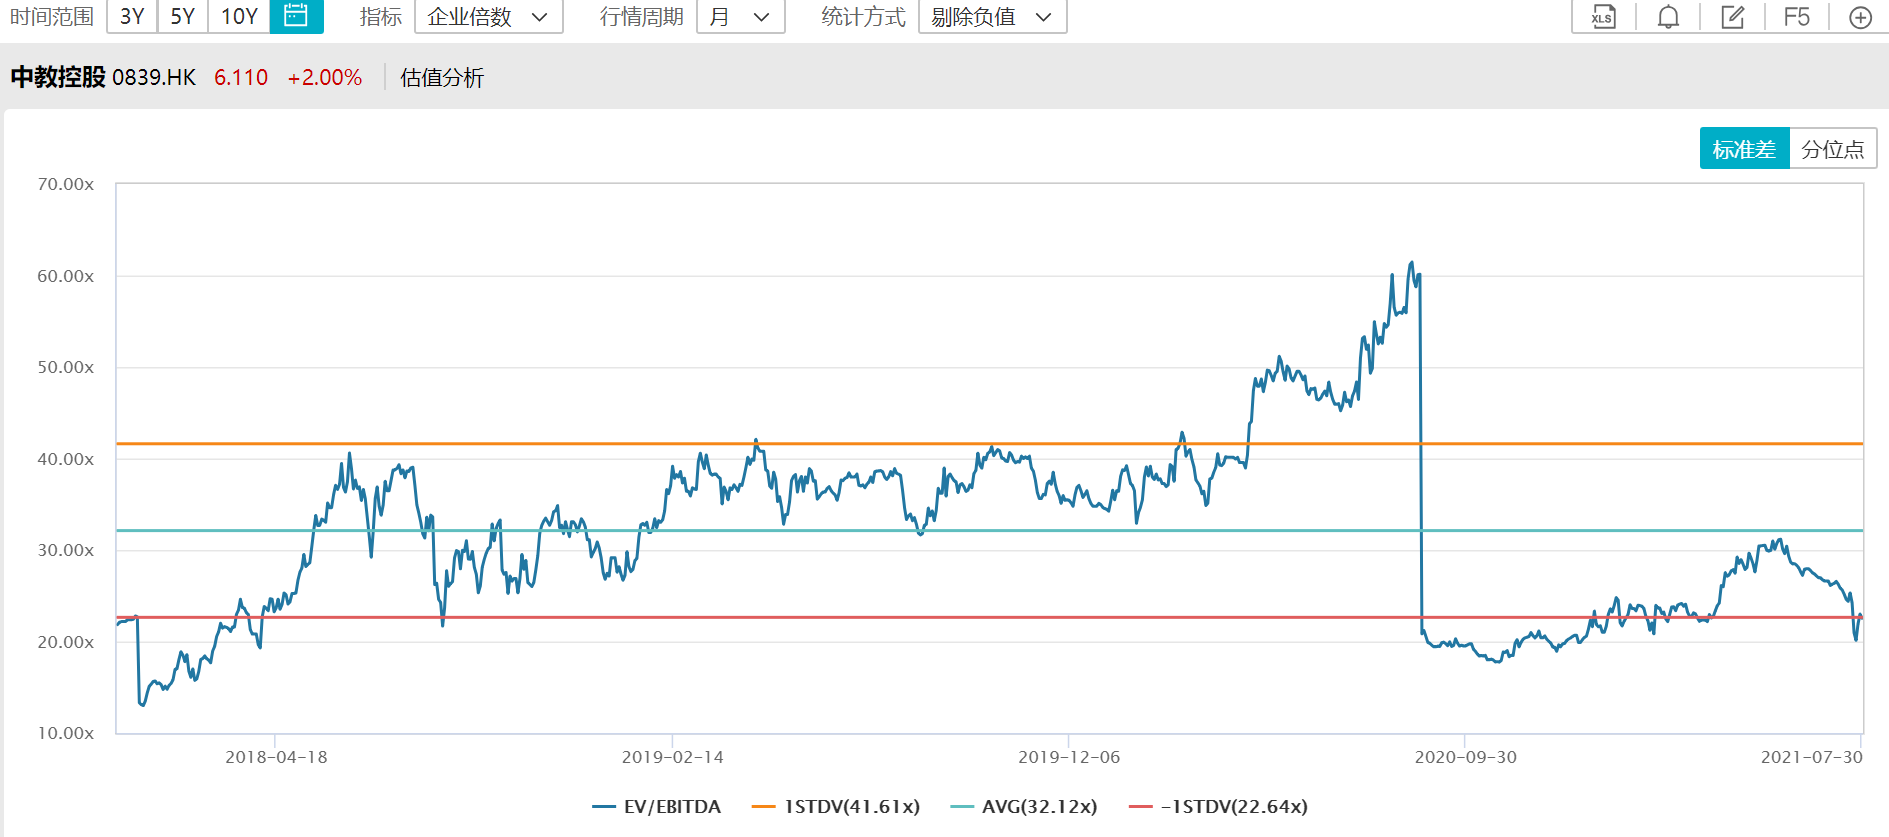Click the alert bell icon
The width and height of the screenshot is (1889, 837).
point(1668,17)
